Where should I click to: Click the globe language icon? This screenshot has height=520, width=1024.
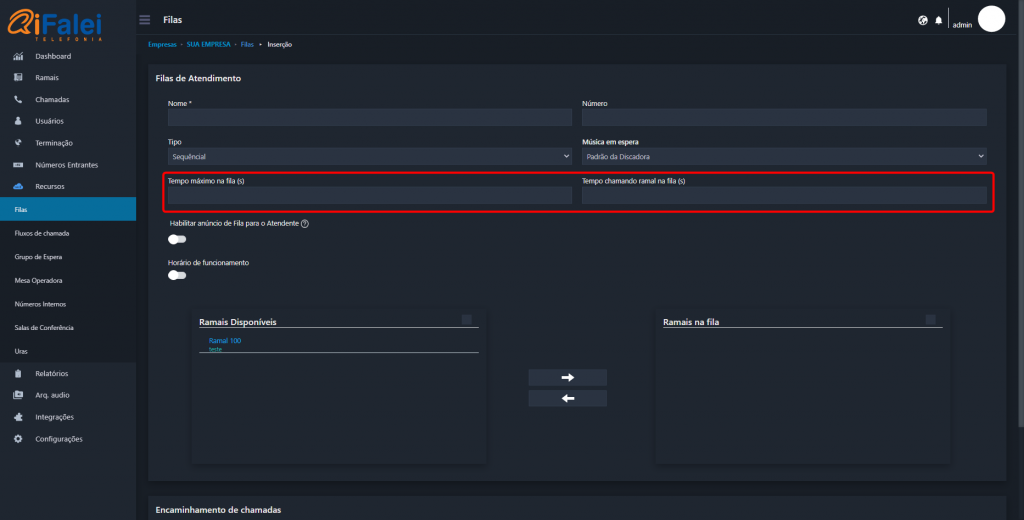(922, 20)
